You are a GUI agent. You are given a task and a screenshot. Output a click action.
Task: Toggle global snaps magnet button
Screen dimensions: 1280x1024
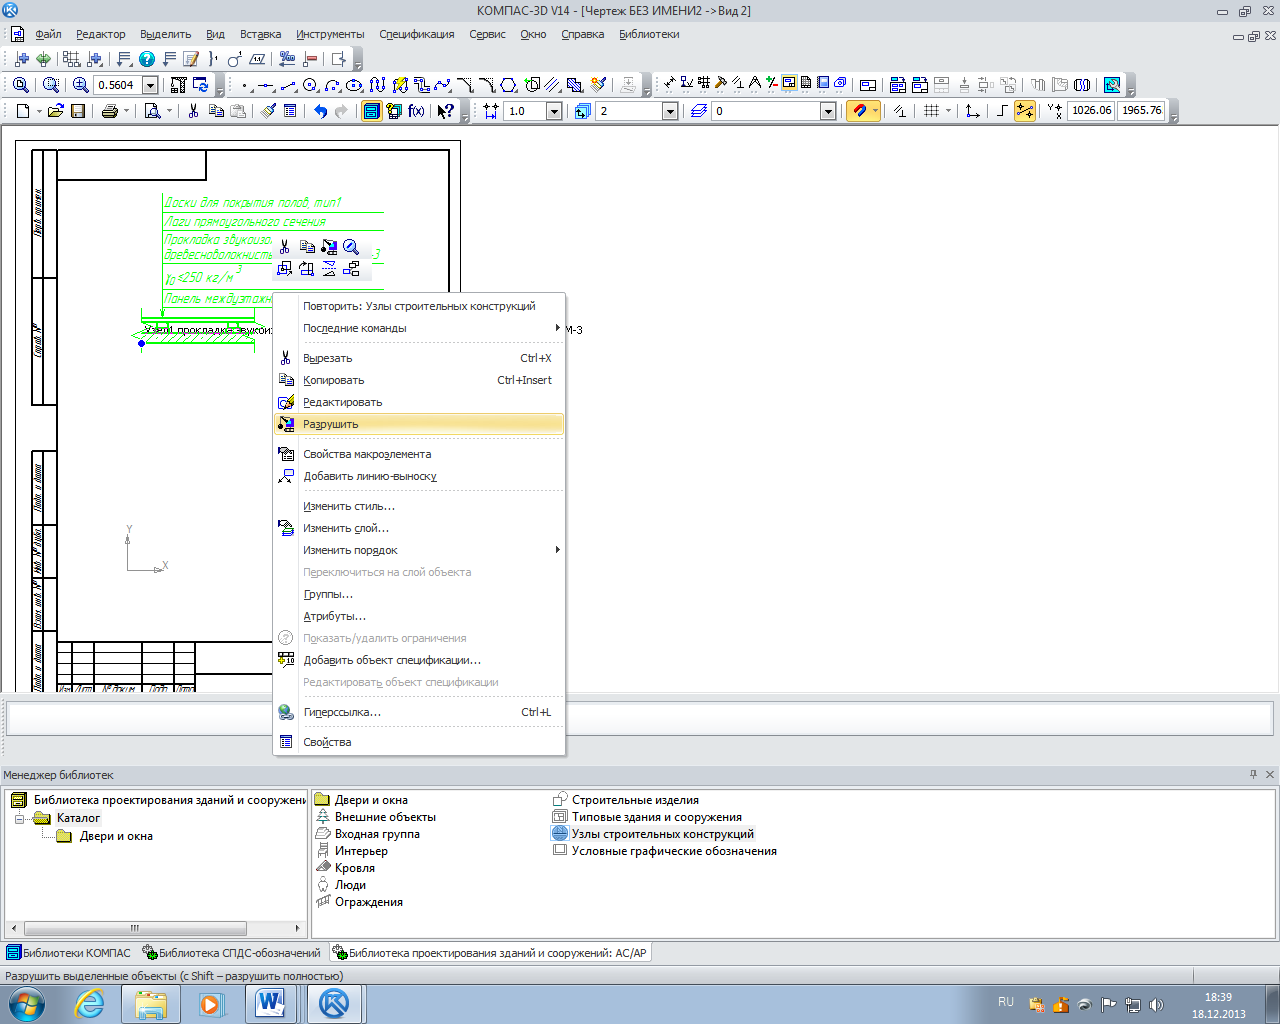click(x=859, y=111)
